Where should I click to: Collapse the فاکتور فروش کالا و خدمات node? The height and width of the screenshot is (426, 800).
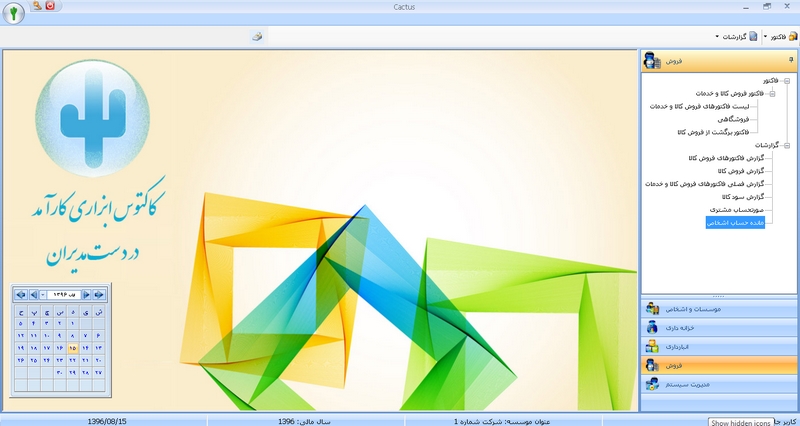(x=772, y=94)
